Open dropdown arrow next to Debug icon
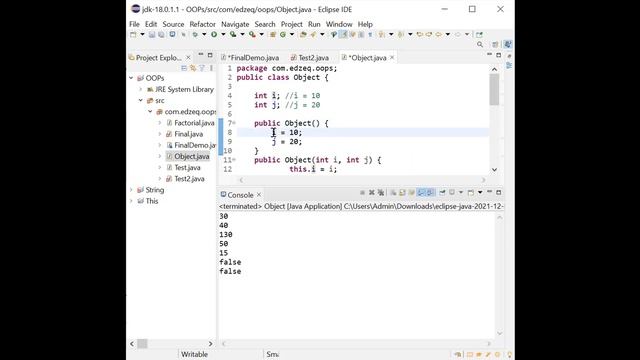 point(204,35)
